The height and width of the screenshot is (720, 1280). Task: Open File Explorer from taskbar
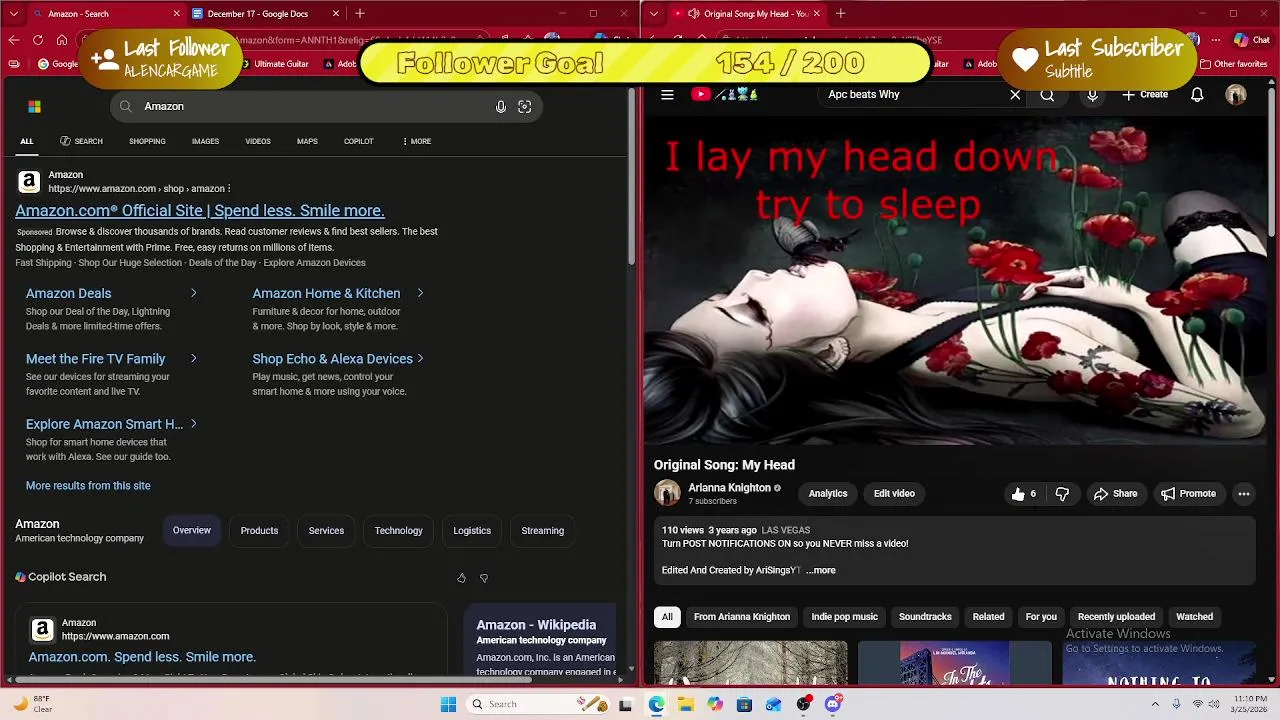click(686, 704)
